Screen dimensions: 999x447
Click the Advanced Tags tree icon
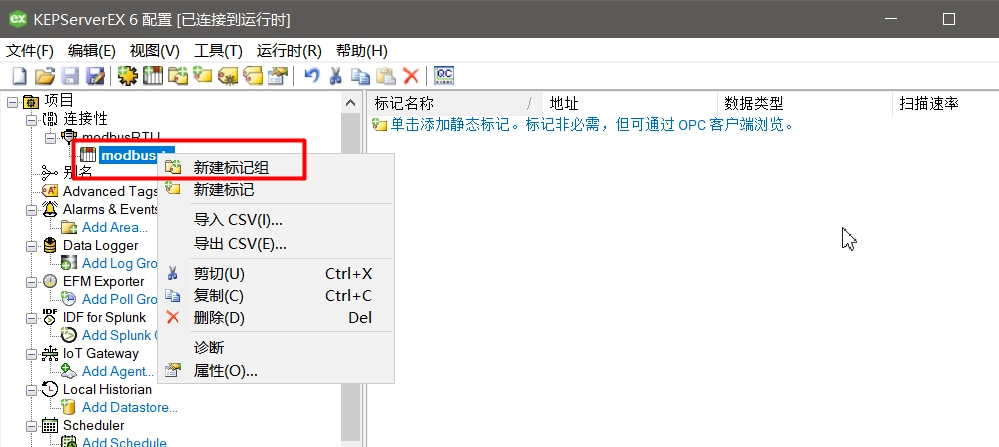50,191
